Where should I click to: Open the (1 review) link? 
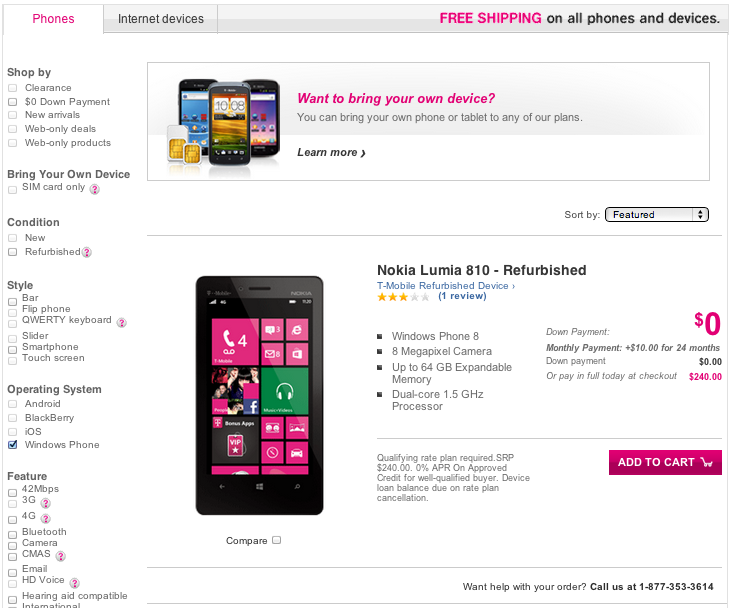coord(462,297)
